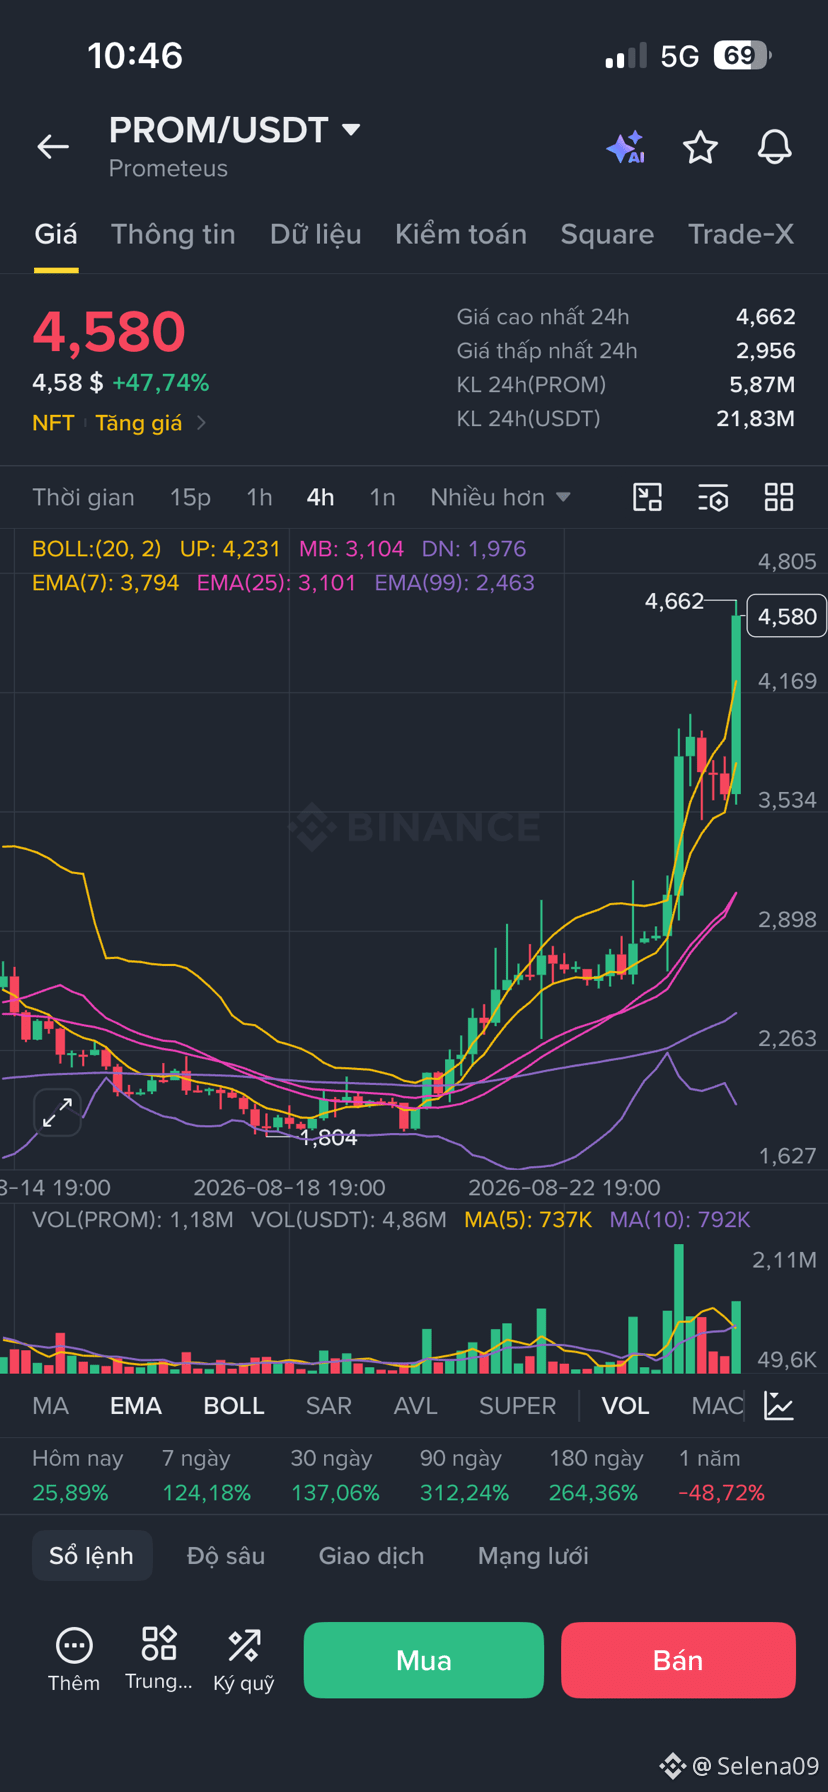Toggle the AVL indicator
828x1792 pixels.
pos(416,1406)
